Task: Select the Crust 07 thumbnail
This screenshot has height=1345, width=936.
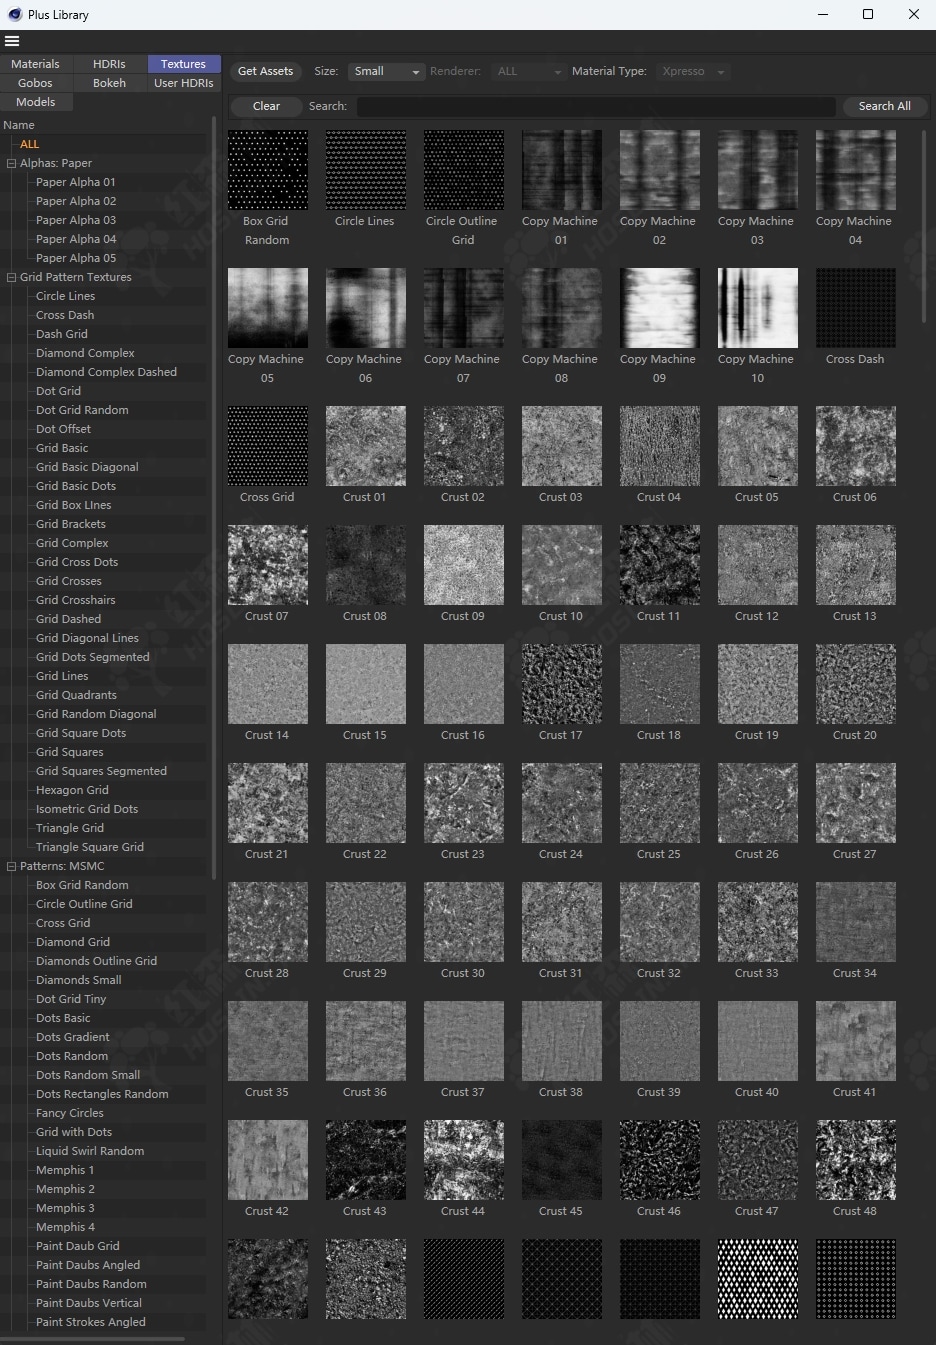Action: [x=268, y=565]
